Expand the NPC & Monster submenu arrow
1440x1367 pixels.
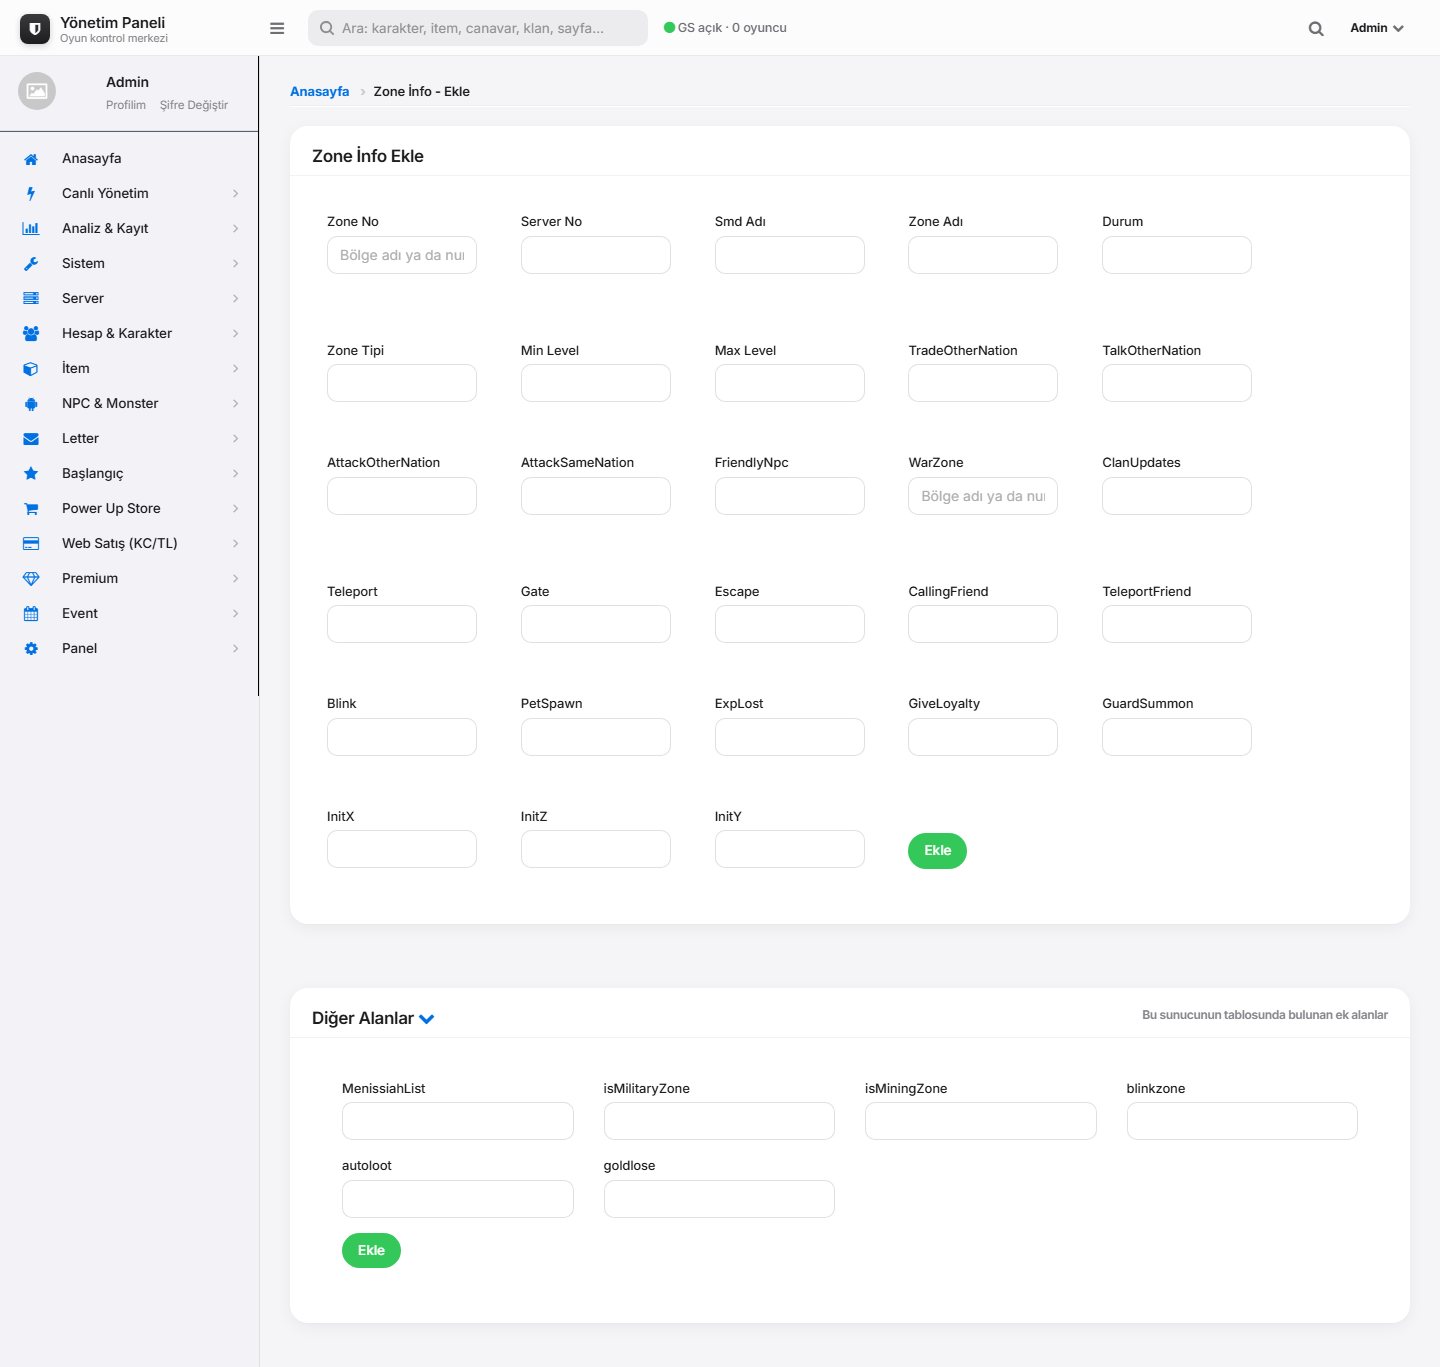point(236,404)
